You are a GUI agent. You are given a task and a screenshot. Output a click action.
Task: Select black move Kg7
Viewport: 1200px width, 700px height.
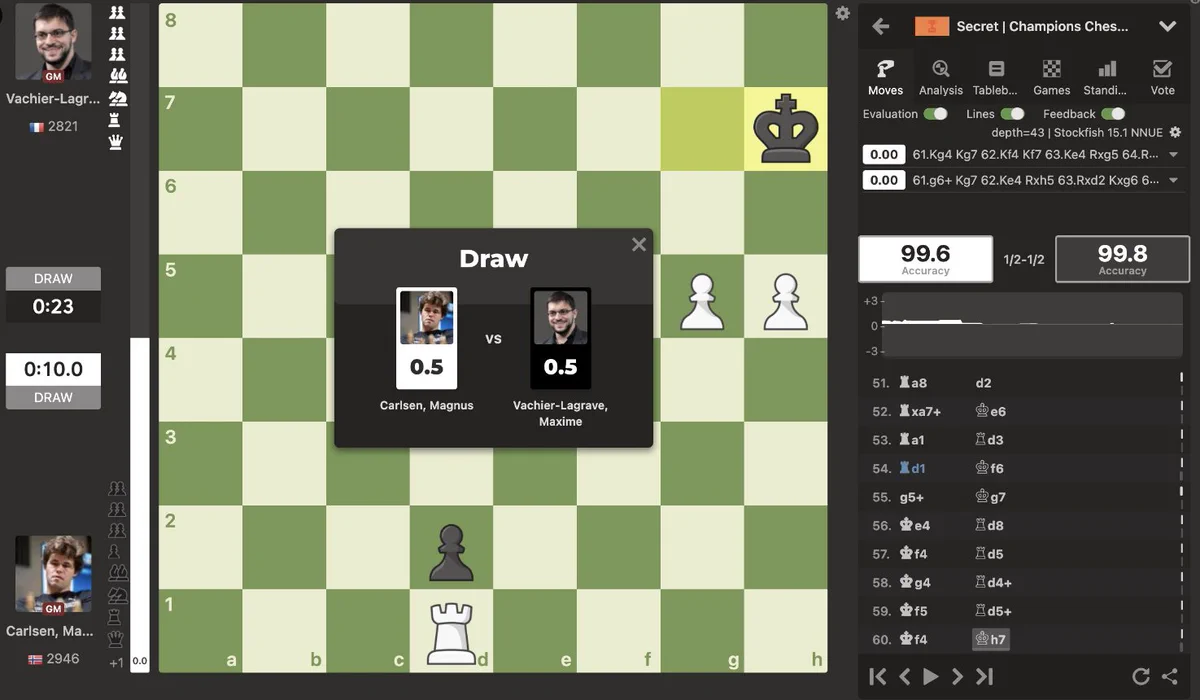coord(990,497)
